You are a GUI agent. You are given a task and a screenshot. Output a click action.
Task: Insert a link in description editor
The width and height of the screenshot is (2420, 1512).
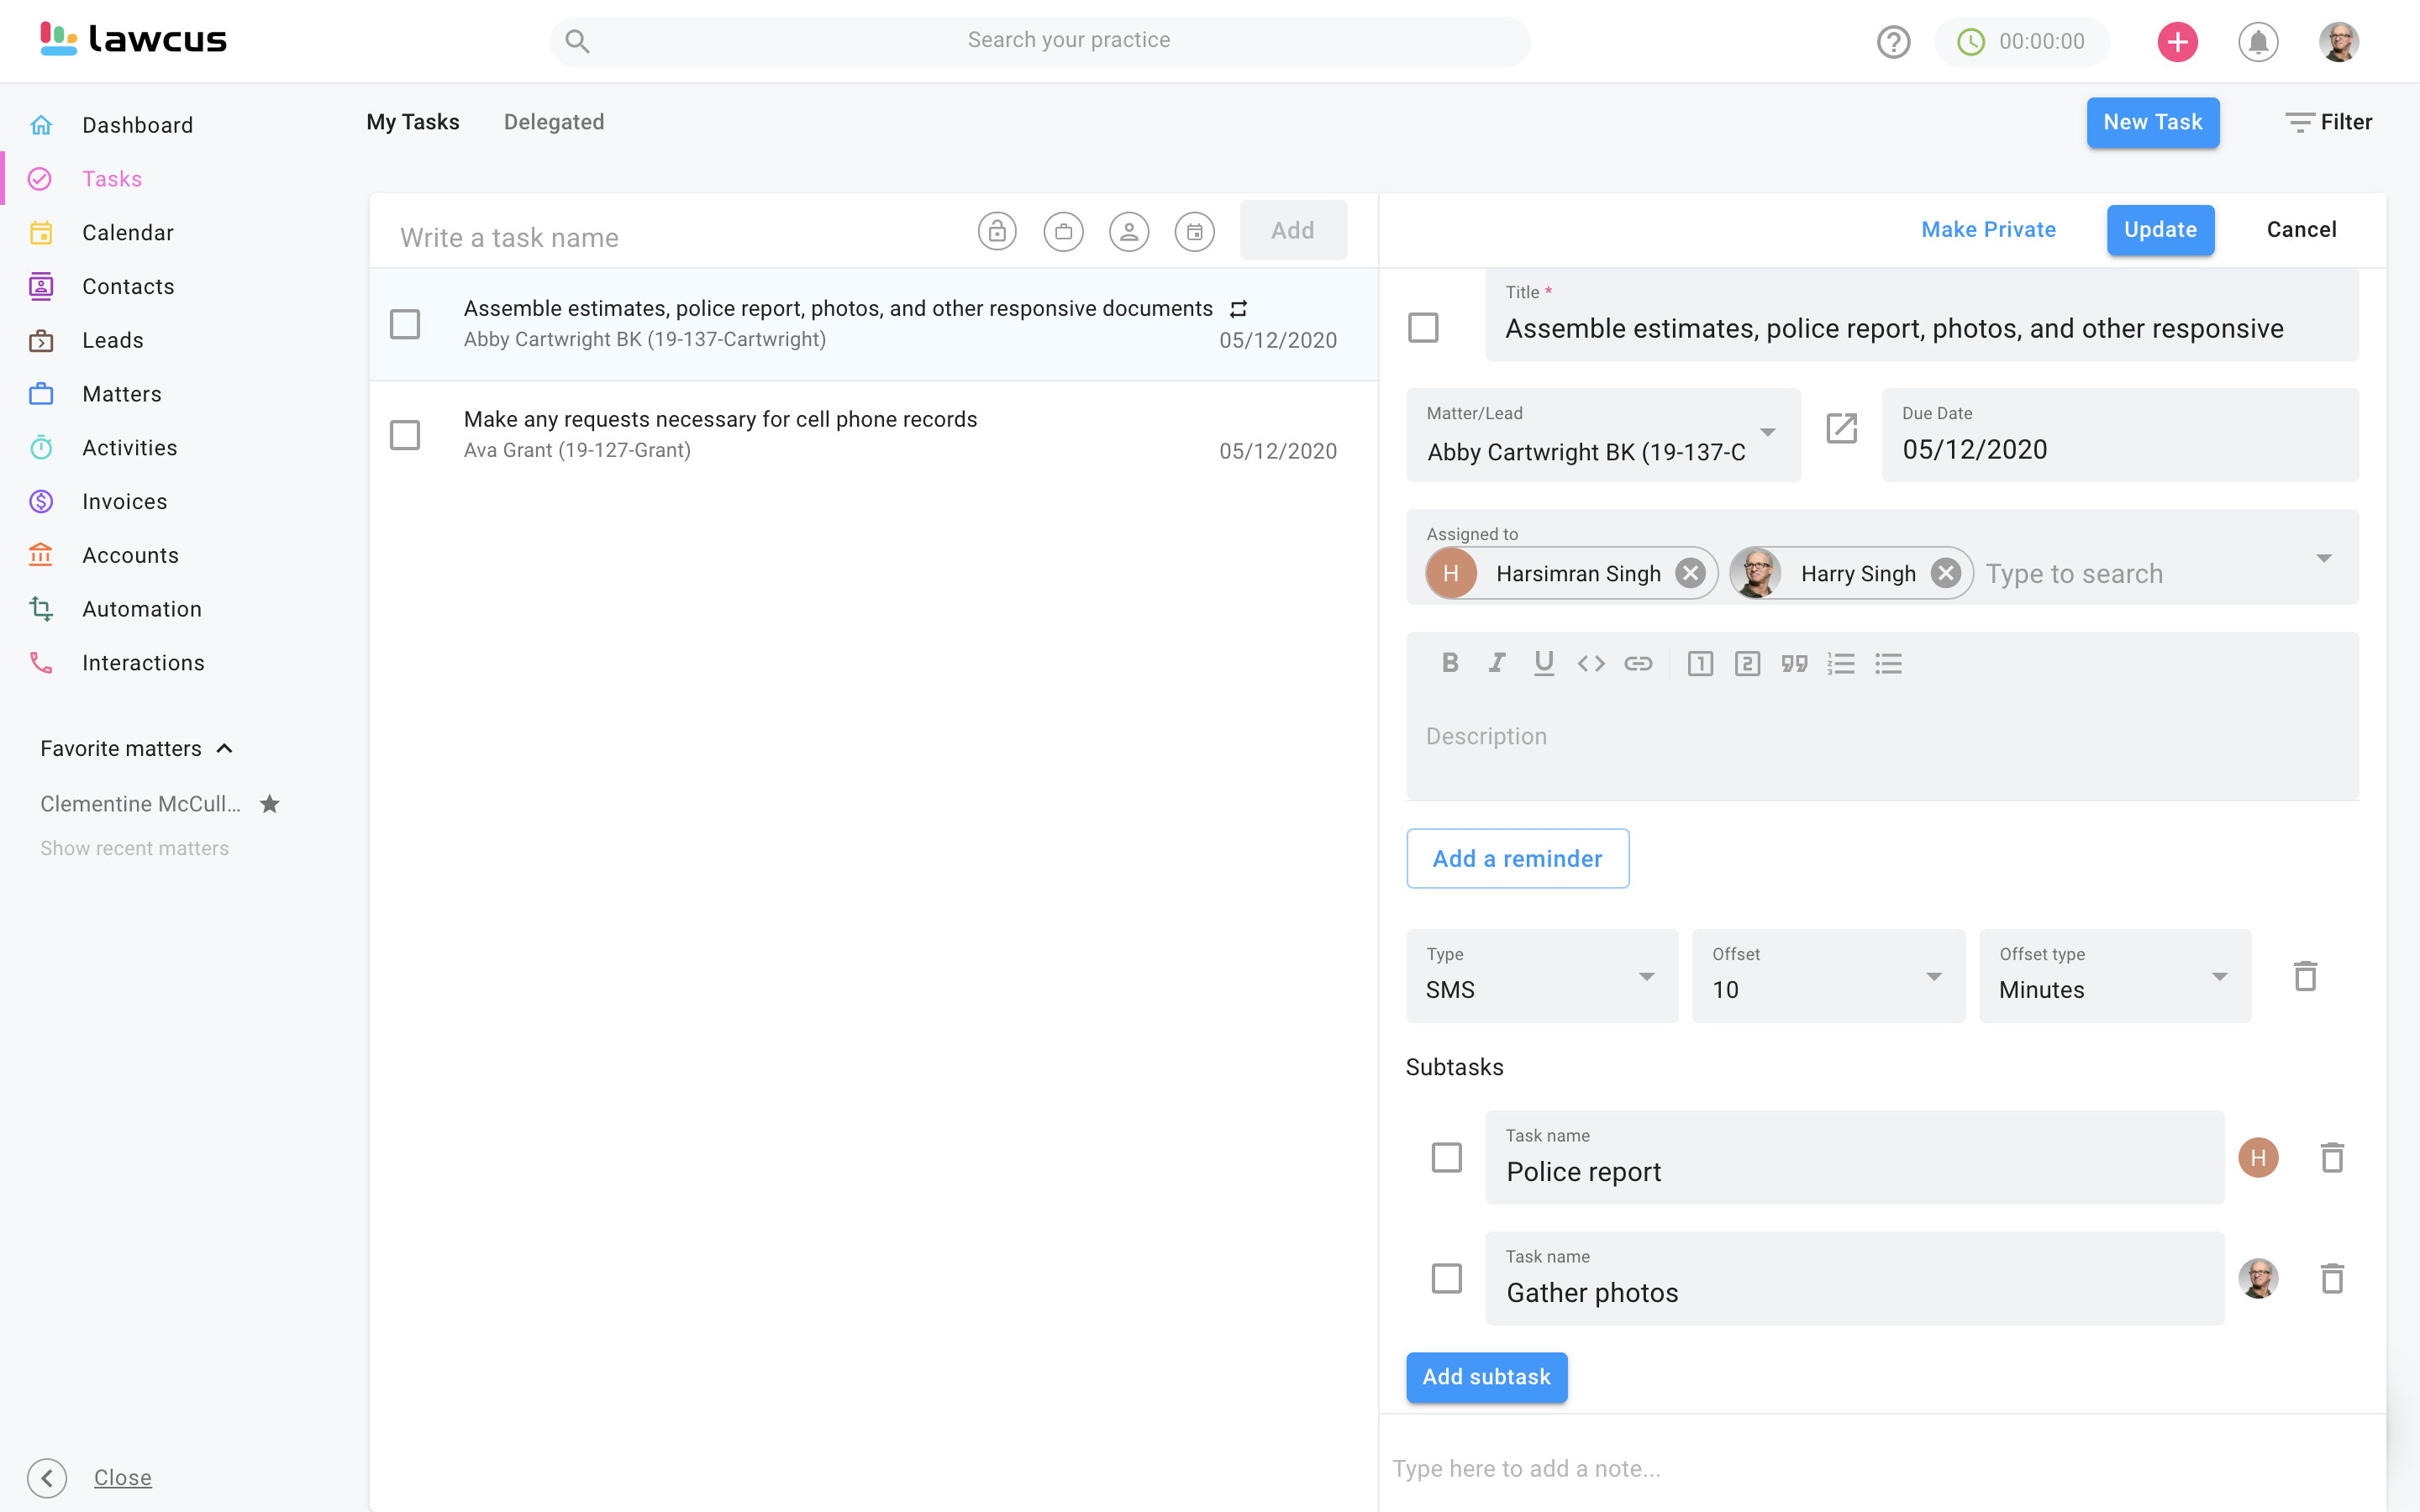click(x=1638, y=663)
